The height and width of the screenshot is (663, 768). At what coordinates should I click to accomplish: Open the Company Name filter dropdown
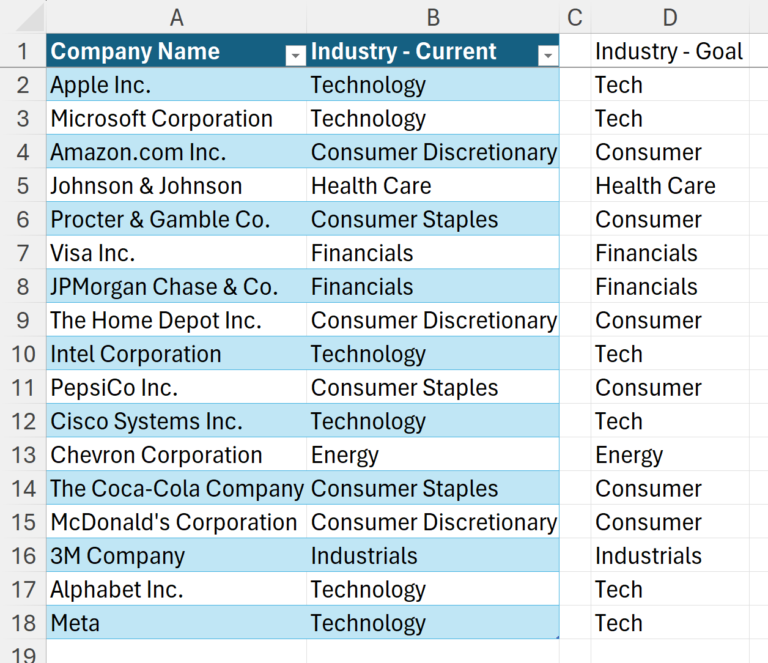click(295, 56)
